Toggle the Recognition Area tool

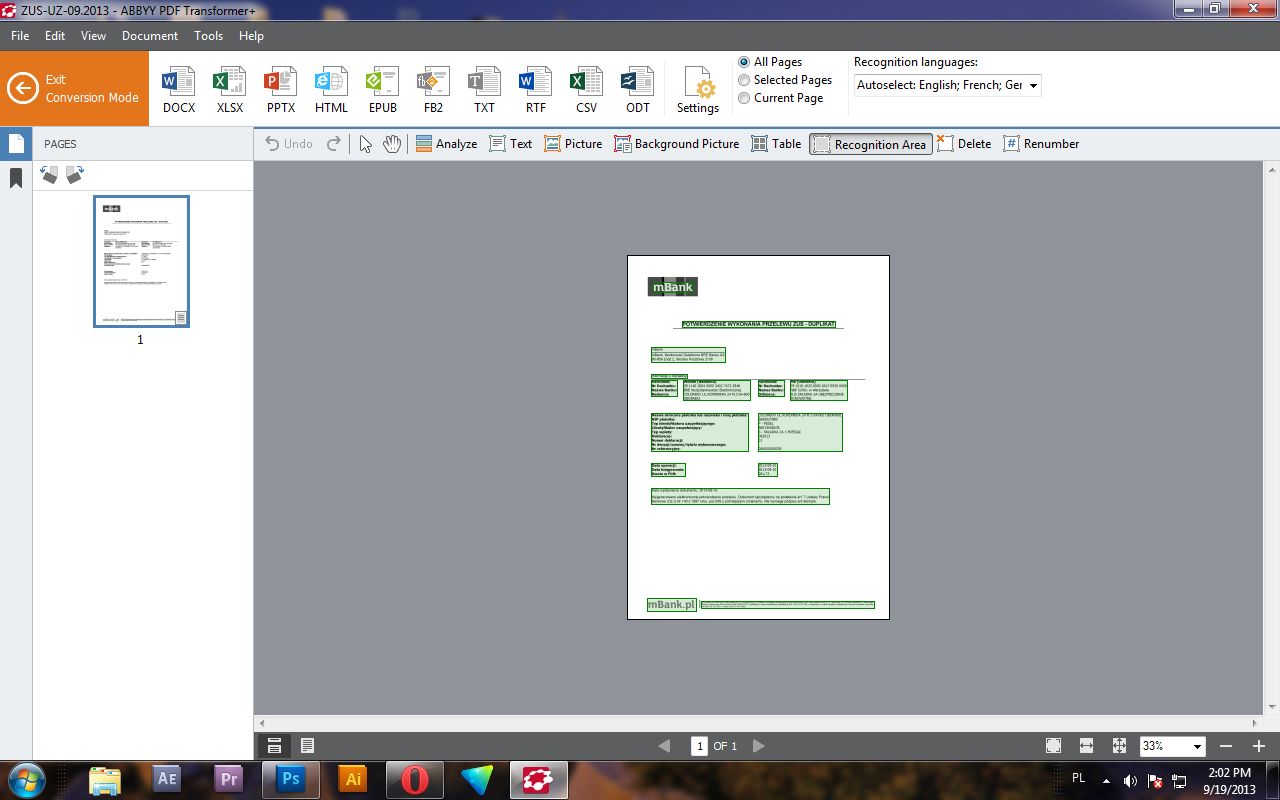[x=870, y=144]
